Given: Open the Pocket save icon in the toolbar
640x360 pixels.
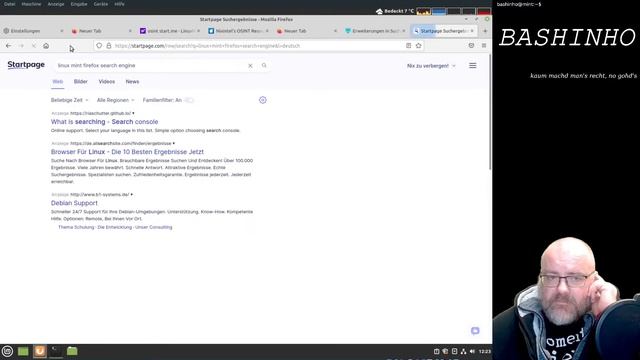Looking at the screenshot, I should [471, 46].
